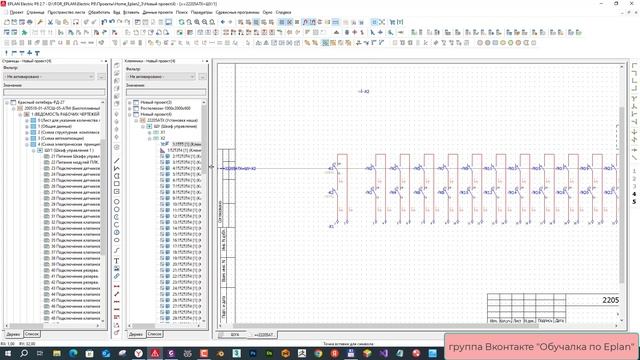Viewport: 640px width, 360px height.
Task: Click the previous page blue arrow icon
Action: (x=222, y=22)
